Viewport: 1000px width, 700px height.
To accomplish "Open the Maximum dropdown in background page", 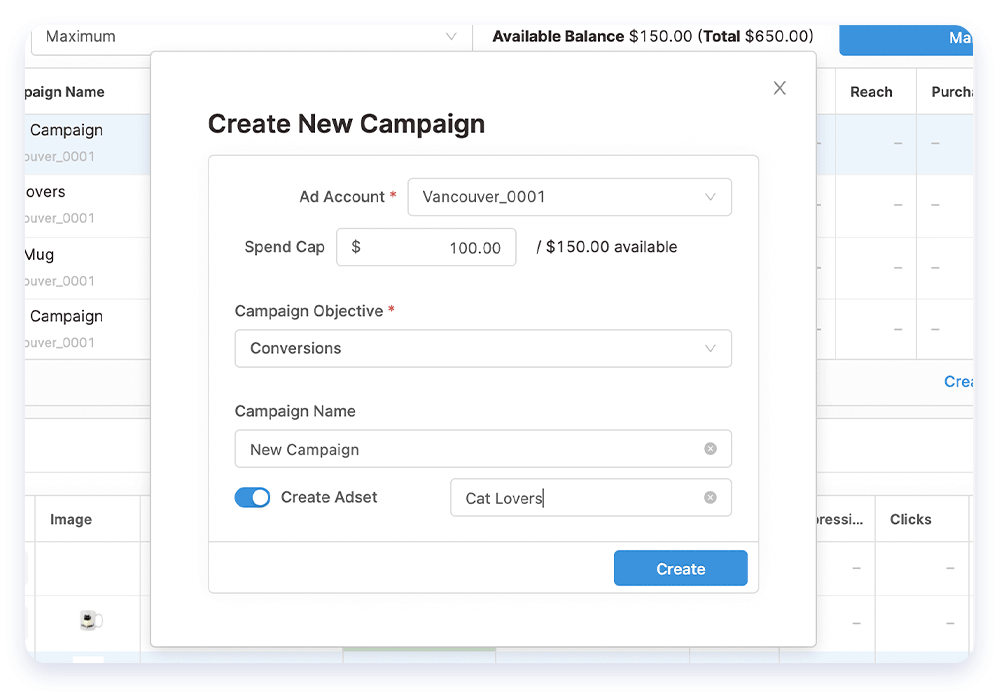I will coord(250,38).
